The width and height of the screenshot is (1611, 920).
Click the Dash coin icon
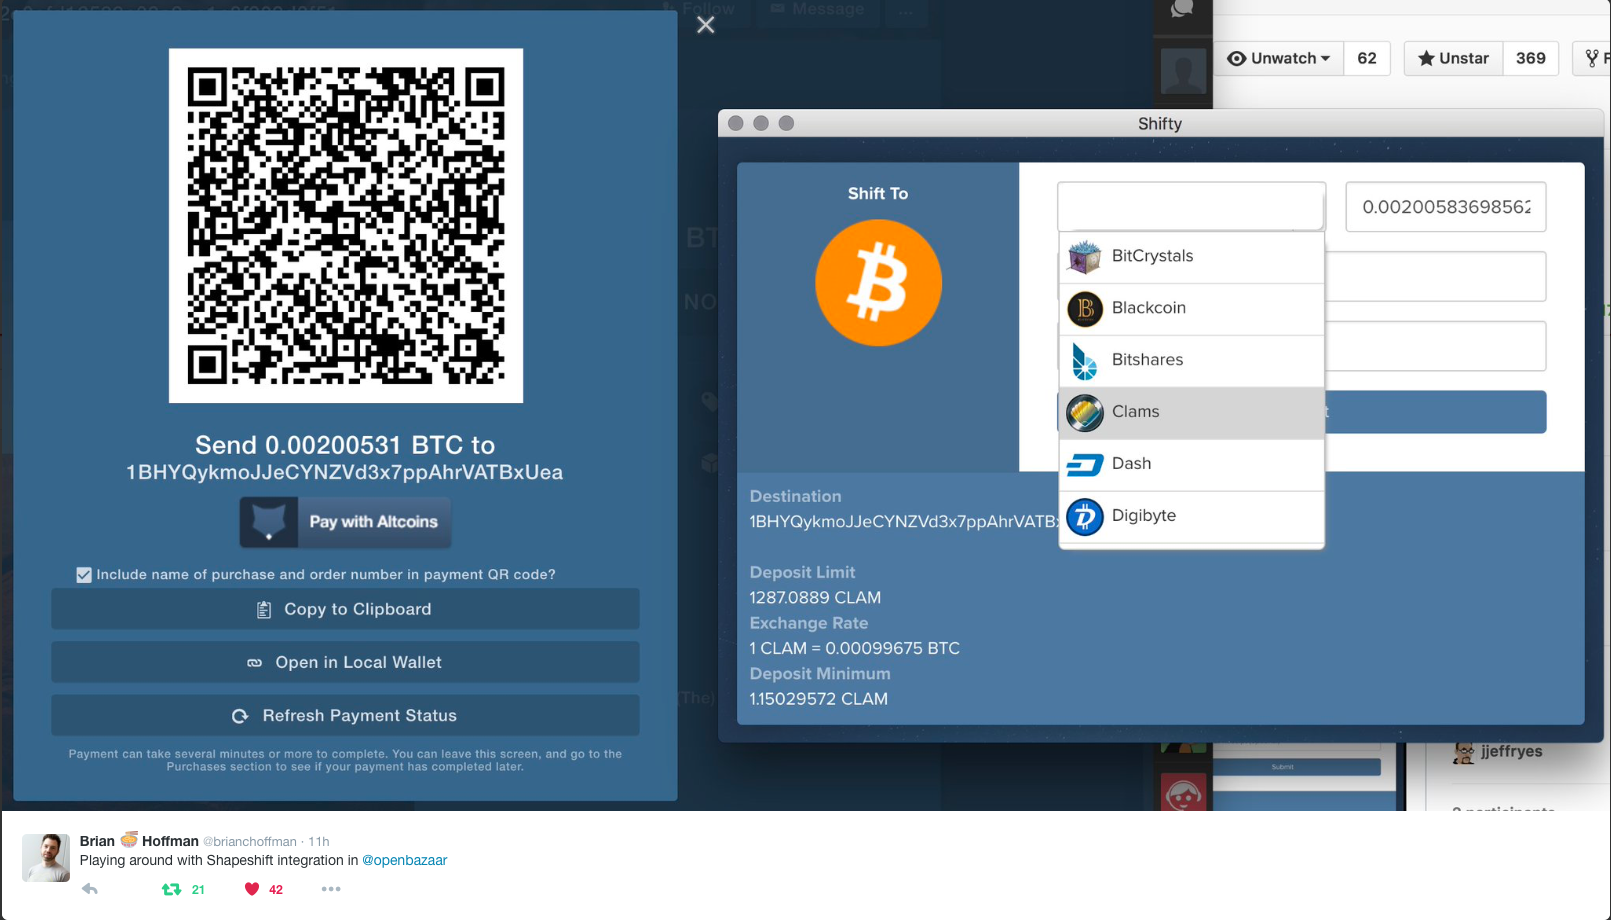click(1085, 465)
